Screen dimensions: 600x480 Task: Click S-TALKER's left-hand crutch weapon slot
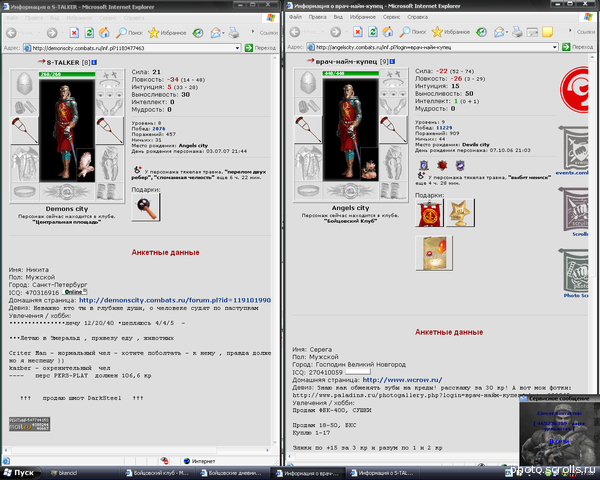pos(24,131)
